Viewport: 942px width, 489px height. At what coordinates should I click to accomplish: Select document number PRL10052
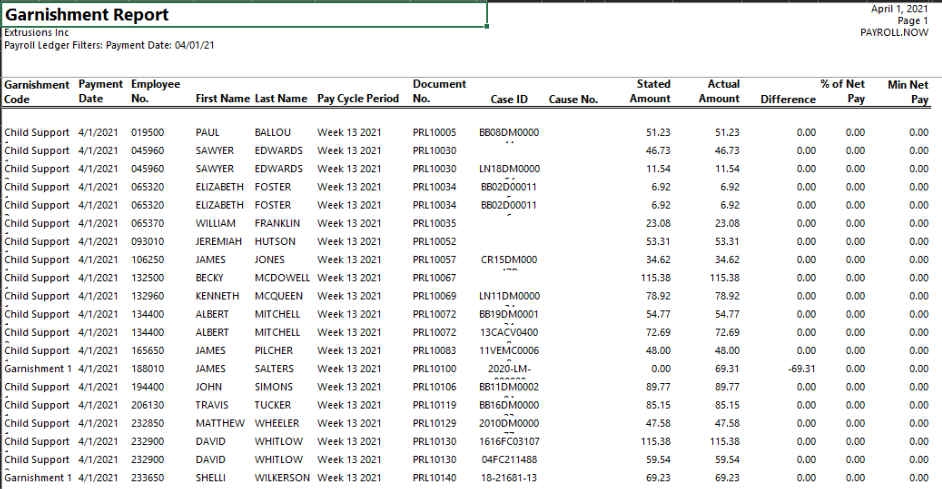(434, 241)
